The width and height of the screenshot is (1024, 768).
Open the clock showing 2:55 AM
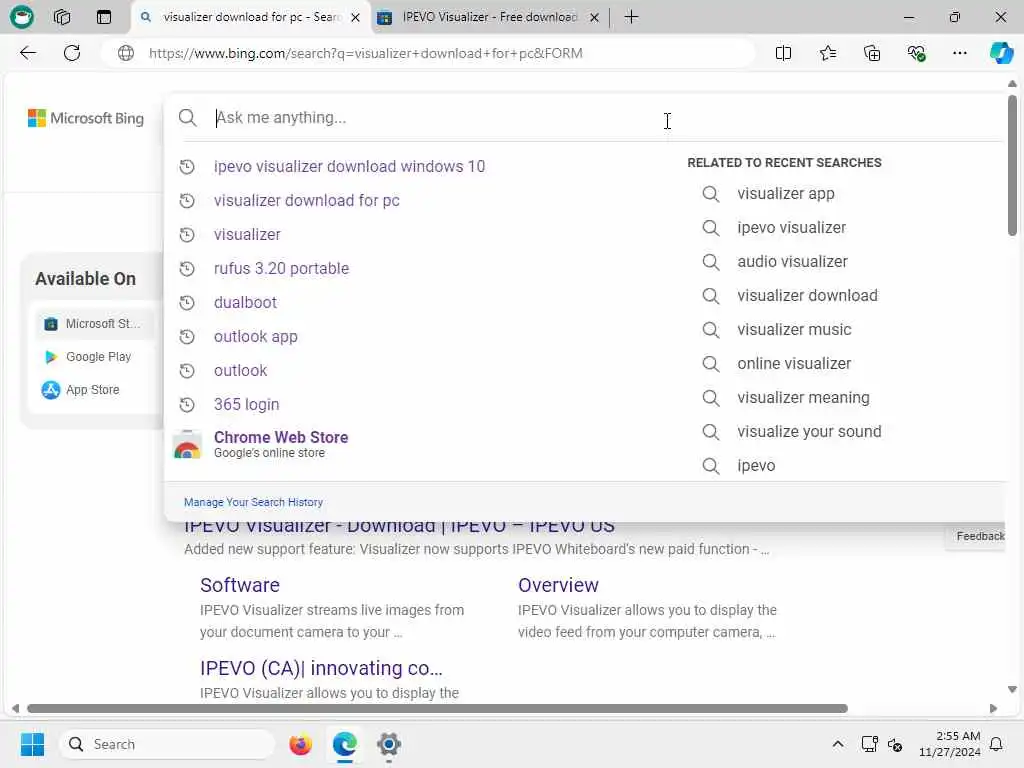[950, 744]
